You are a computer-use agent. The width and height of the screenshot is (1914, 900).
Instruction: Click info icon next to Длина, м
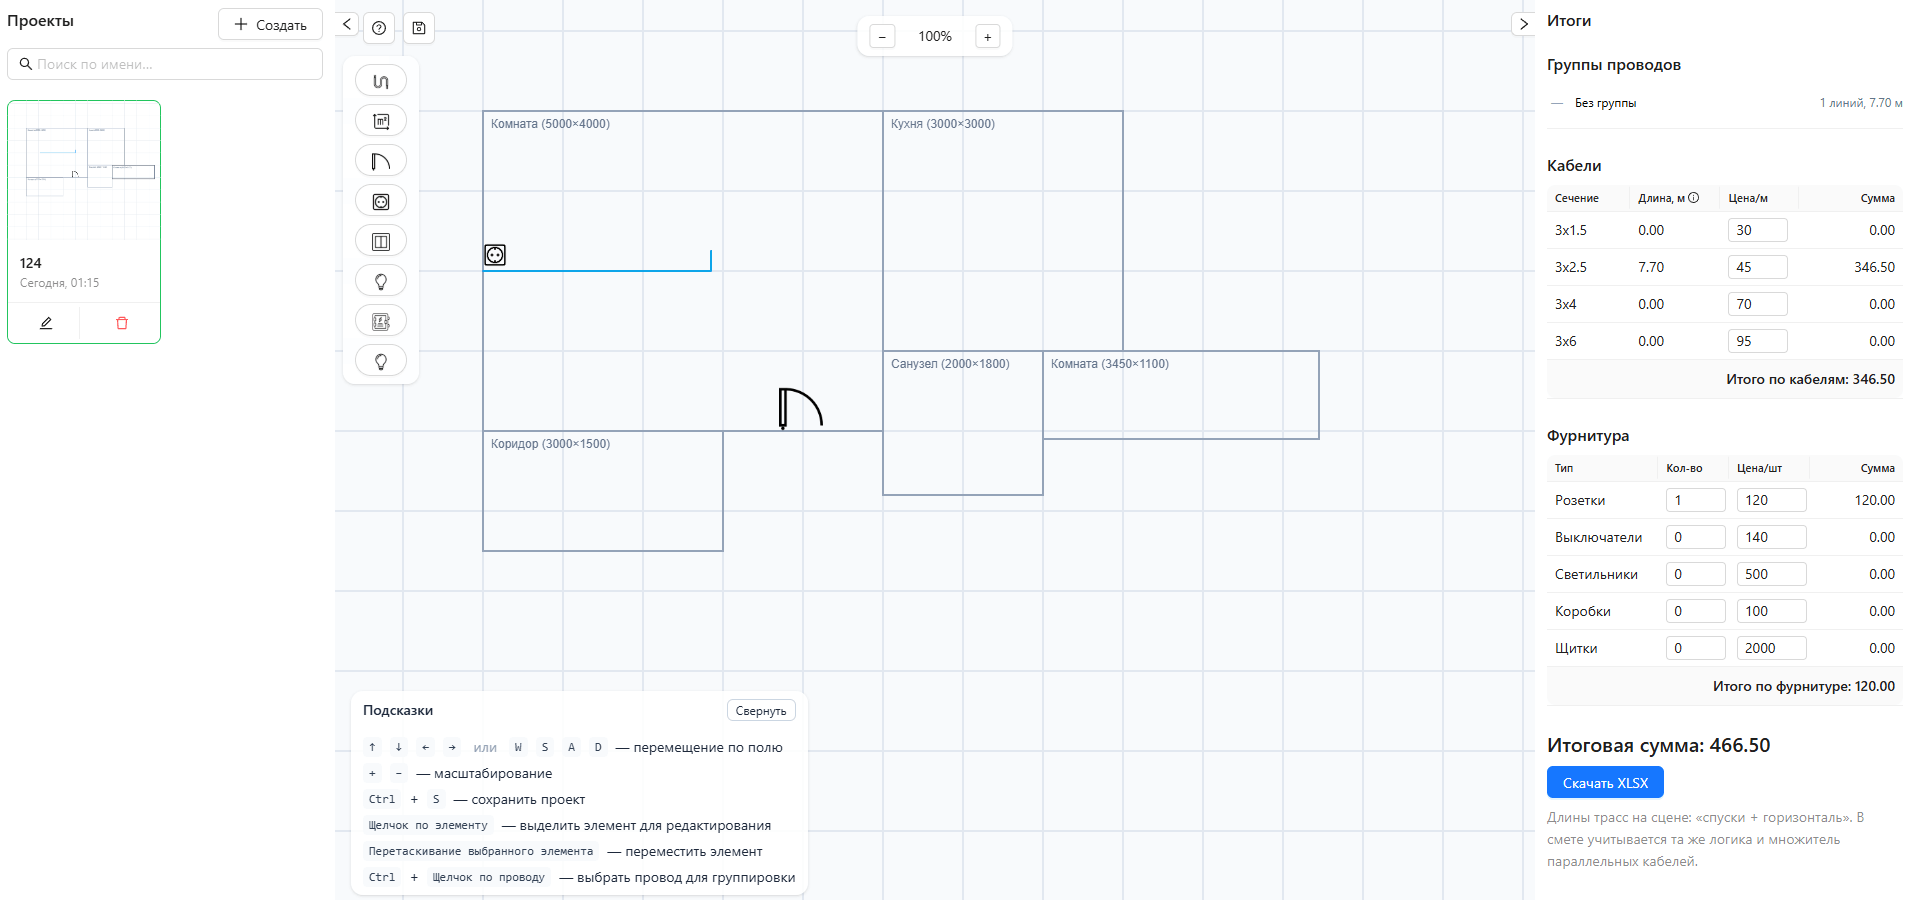tap(1693, 198)
